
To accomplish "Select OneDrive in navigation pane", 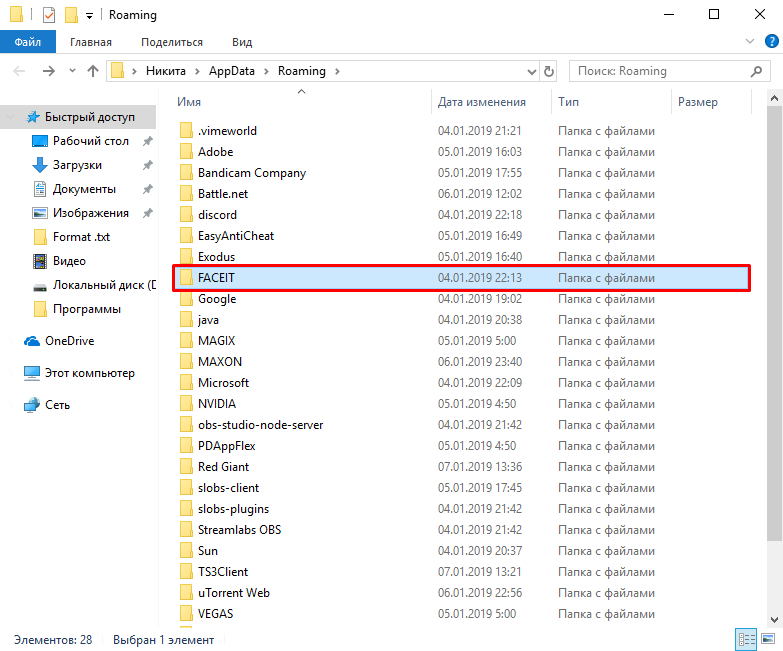I will pos(69,341).
